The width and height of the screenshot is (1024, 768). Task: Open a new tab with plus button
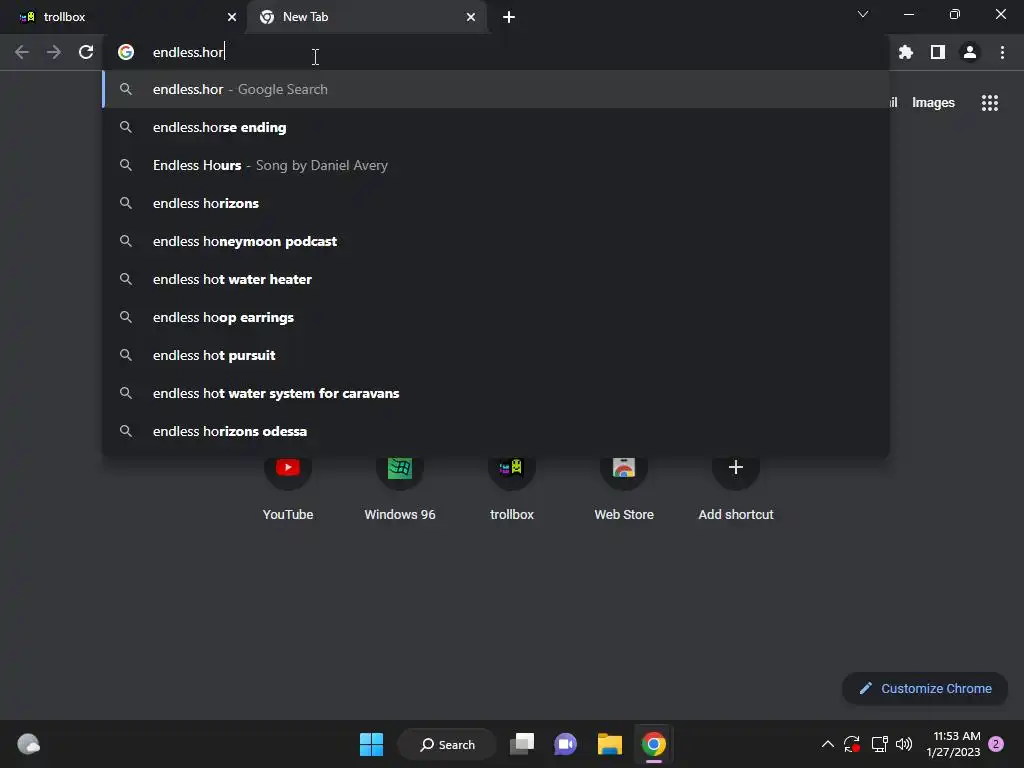coord(509,17)
